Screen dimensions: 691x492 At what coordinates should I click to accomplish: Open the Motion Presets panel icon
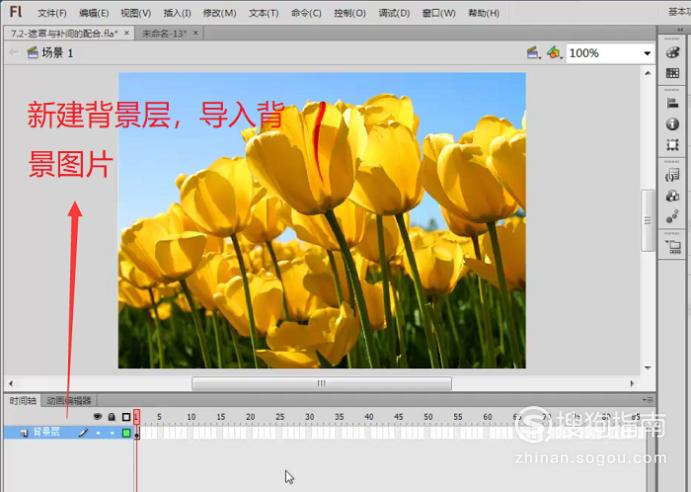coord(672,216)
